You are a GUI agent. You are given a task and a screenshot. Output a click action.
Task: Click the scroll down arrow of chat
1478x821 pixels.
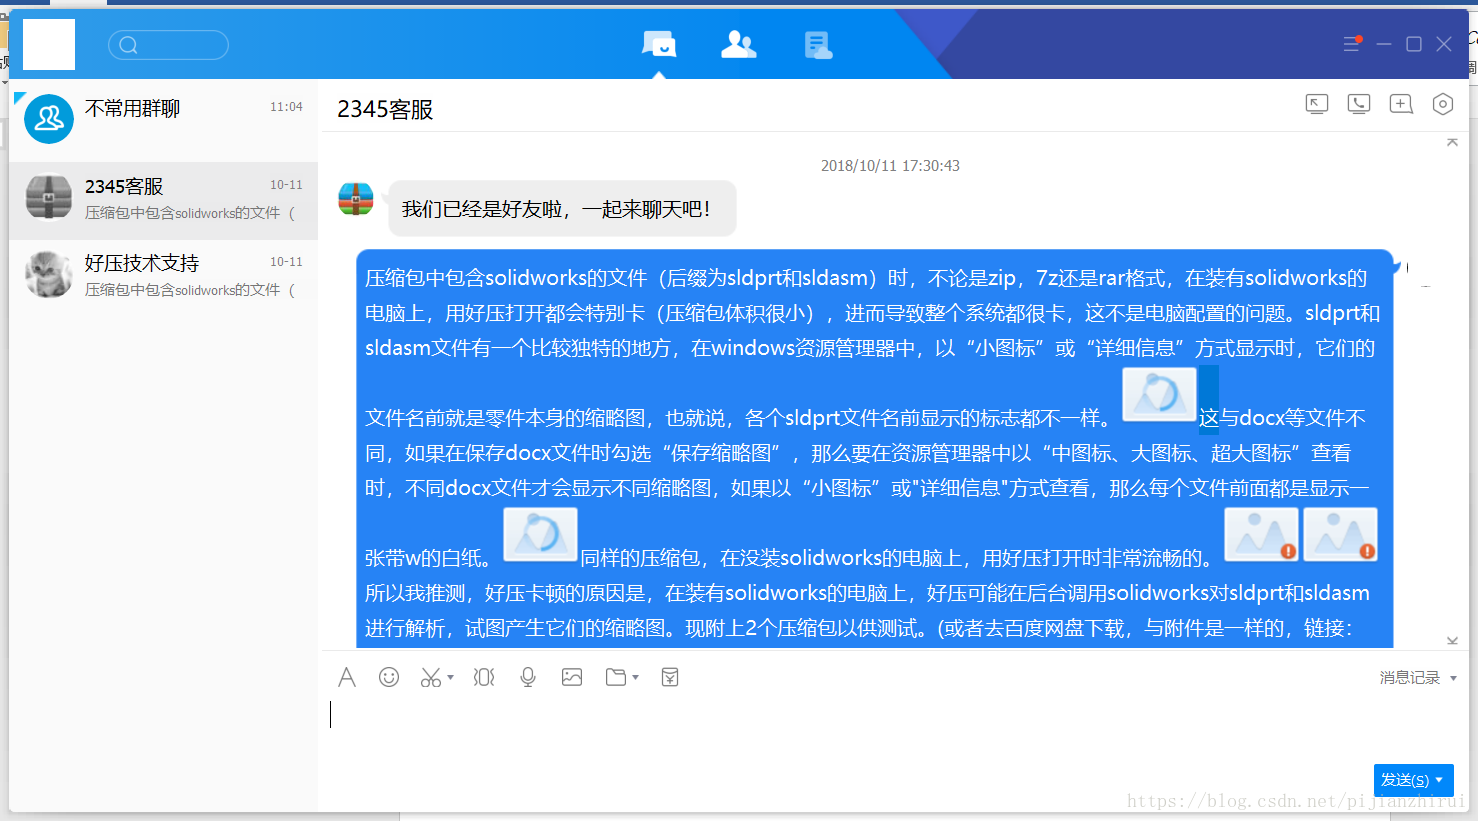(1452, 640)
